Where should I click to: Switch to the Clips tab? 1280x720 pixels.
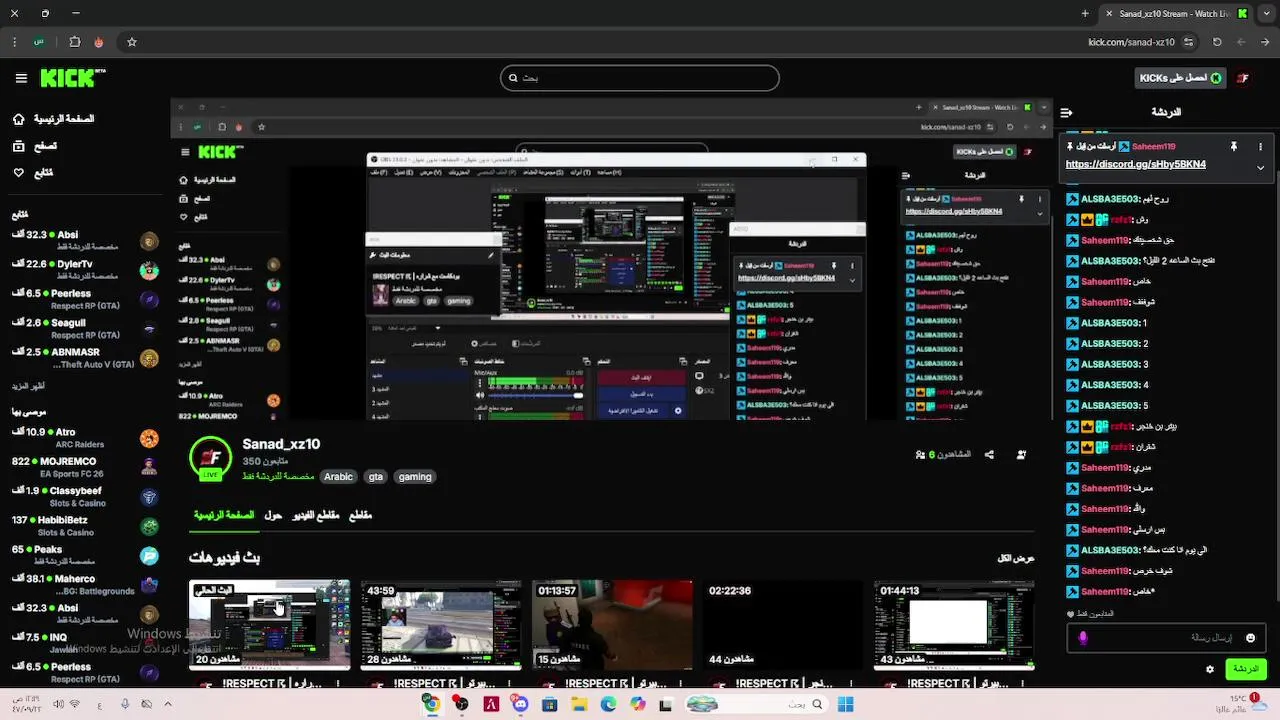click(x=360, y=515)
